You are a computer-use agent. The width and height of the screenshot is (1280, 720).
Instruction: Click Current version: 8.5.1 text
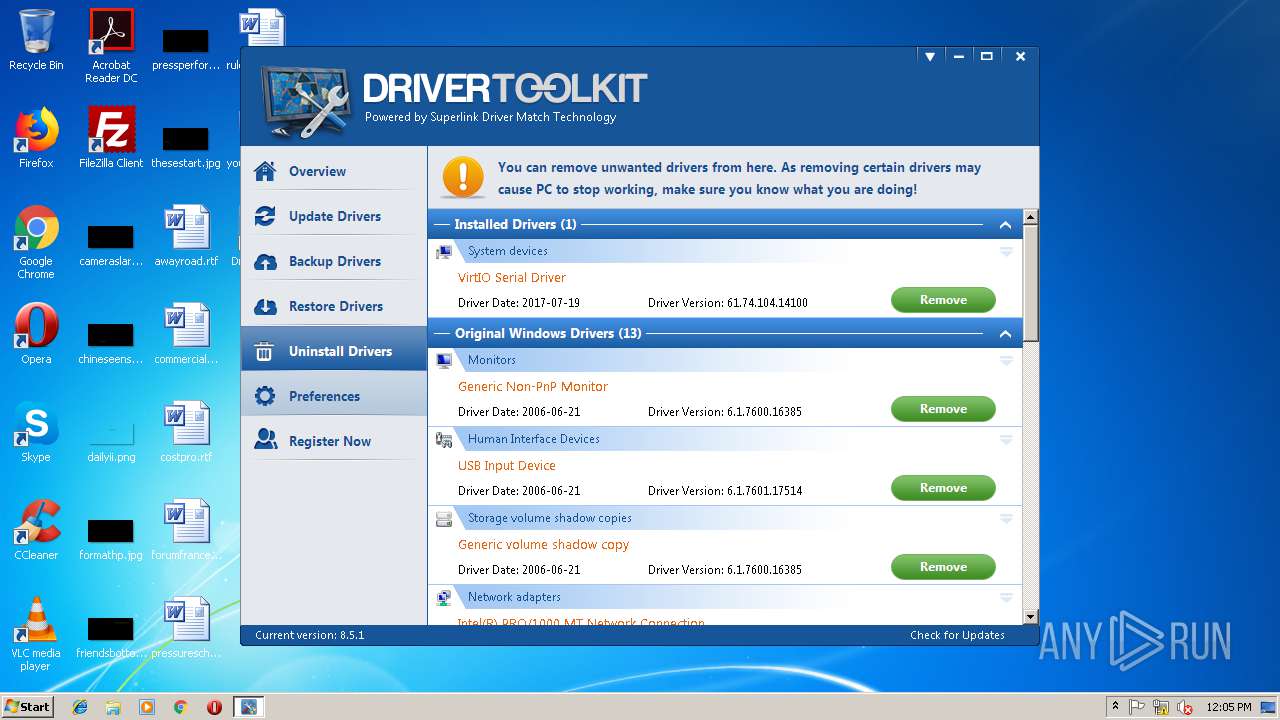(x=310, y=635)
